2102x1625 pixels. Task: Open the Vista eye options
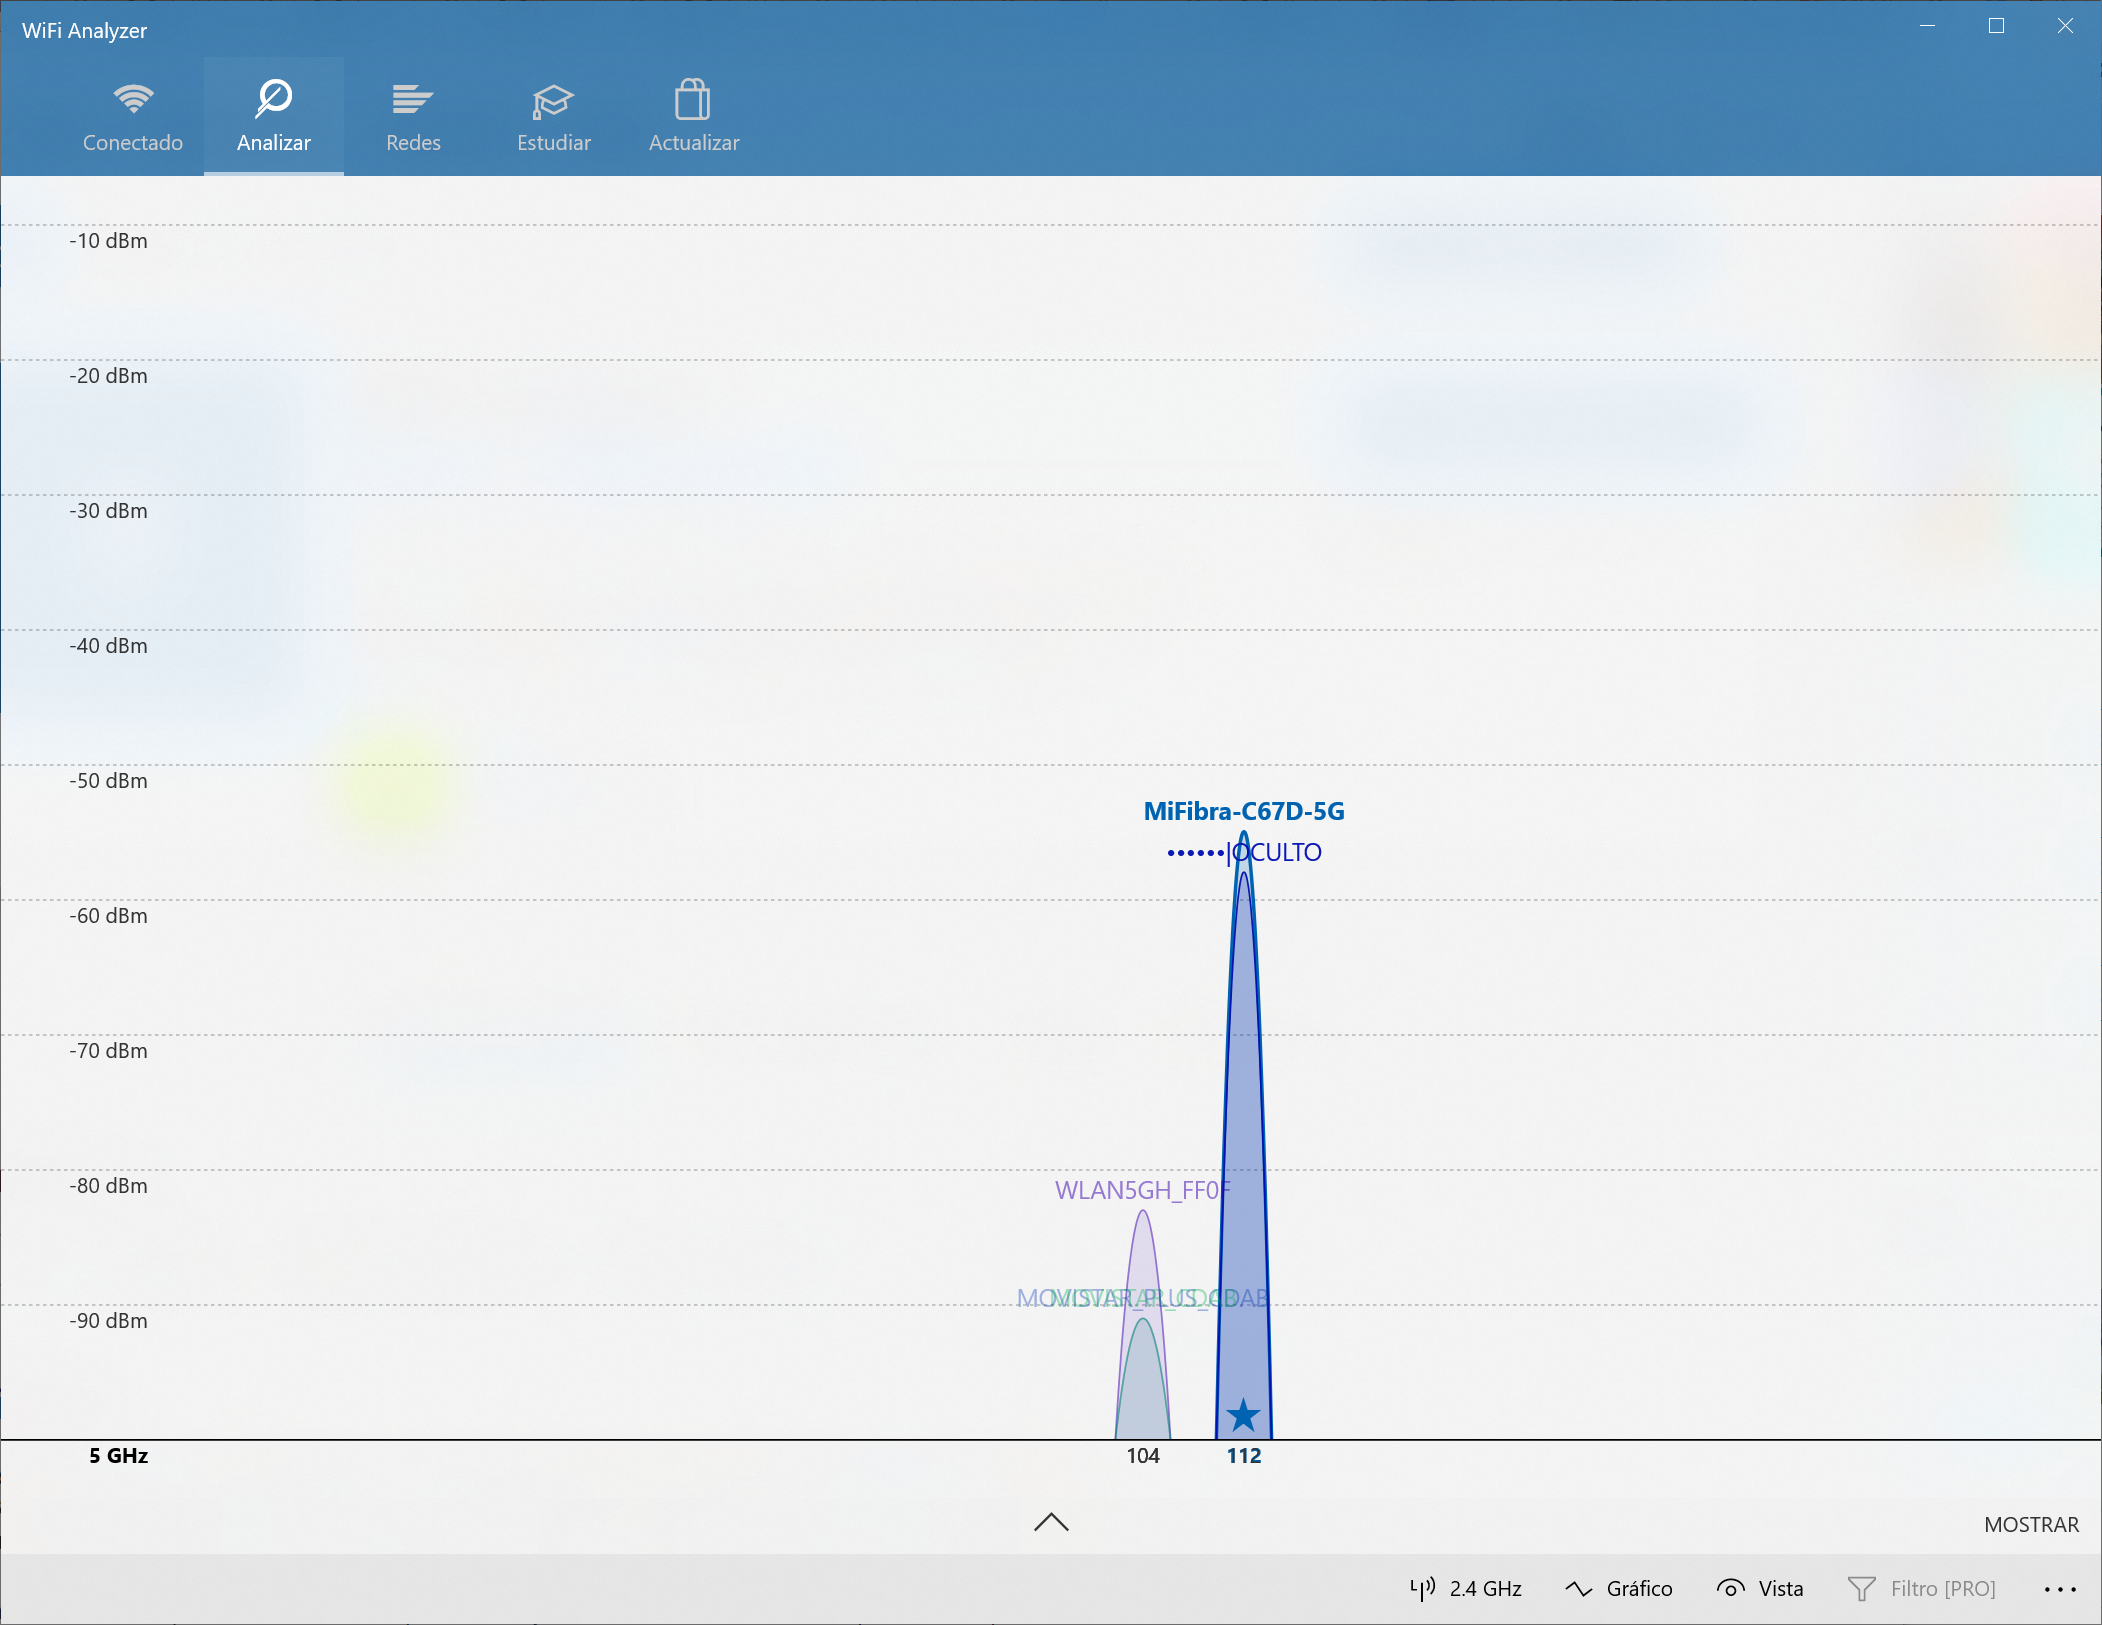click(x=1760, y=1588)
